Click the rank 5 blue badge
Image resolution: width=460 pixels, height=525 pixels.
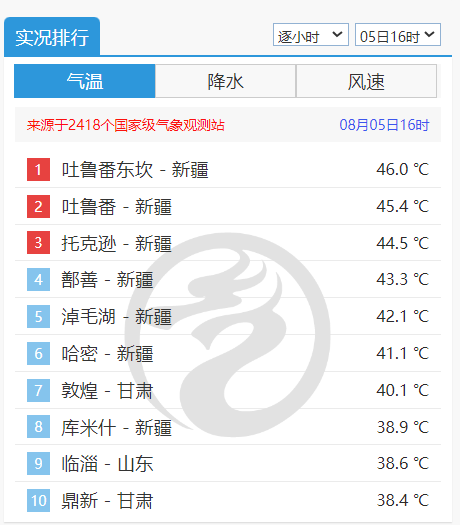point(39,316)
